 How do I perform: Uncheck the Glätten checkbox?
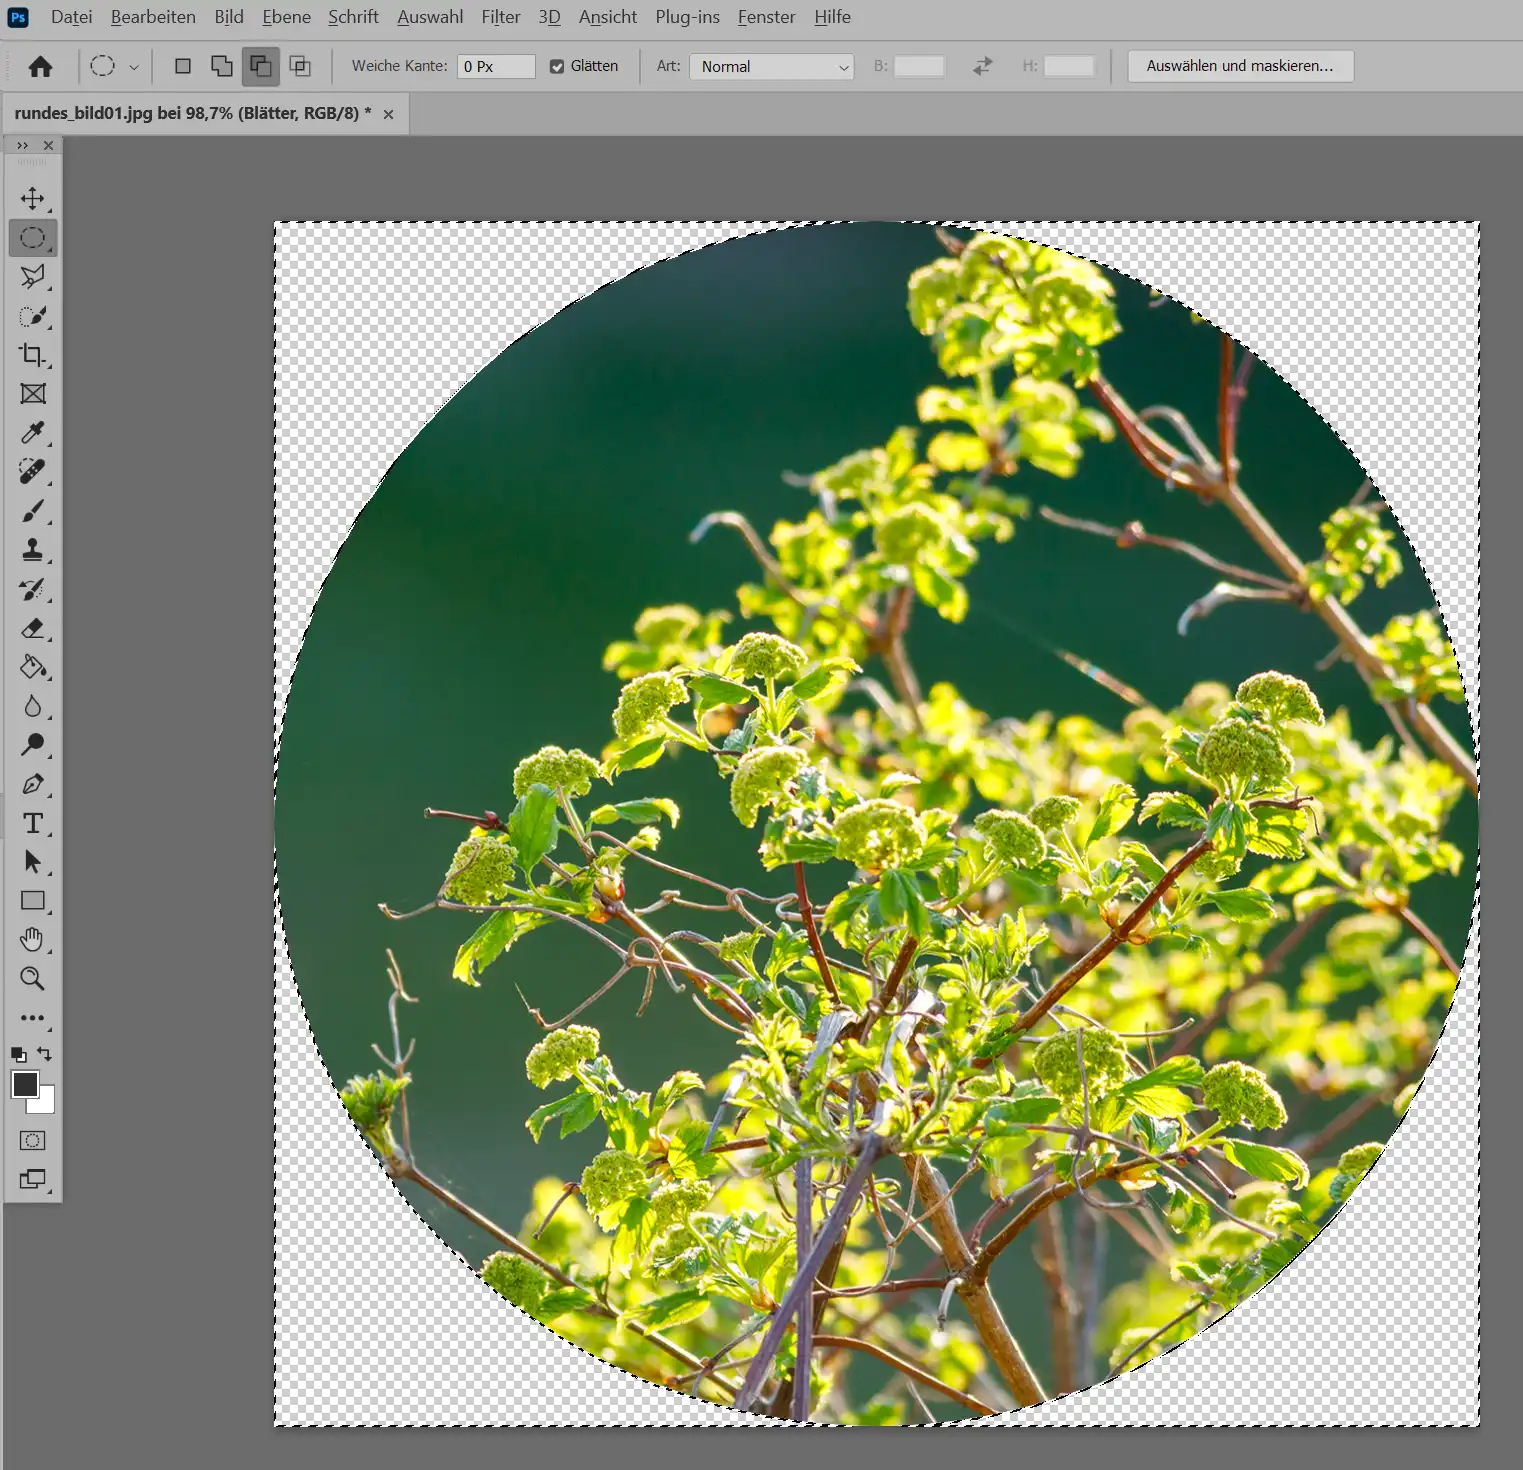(x=557, y=67)
